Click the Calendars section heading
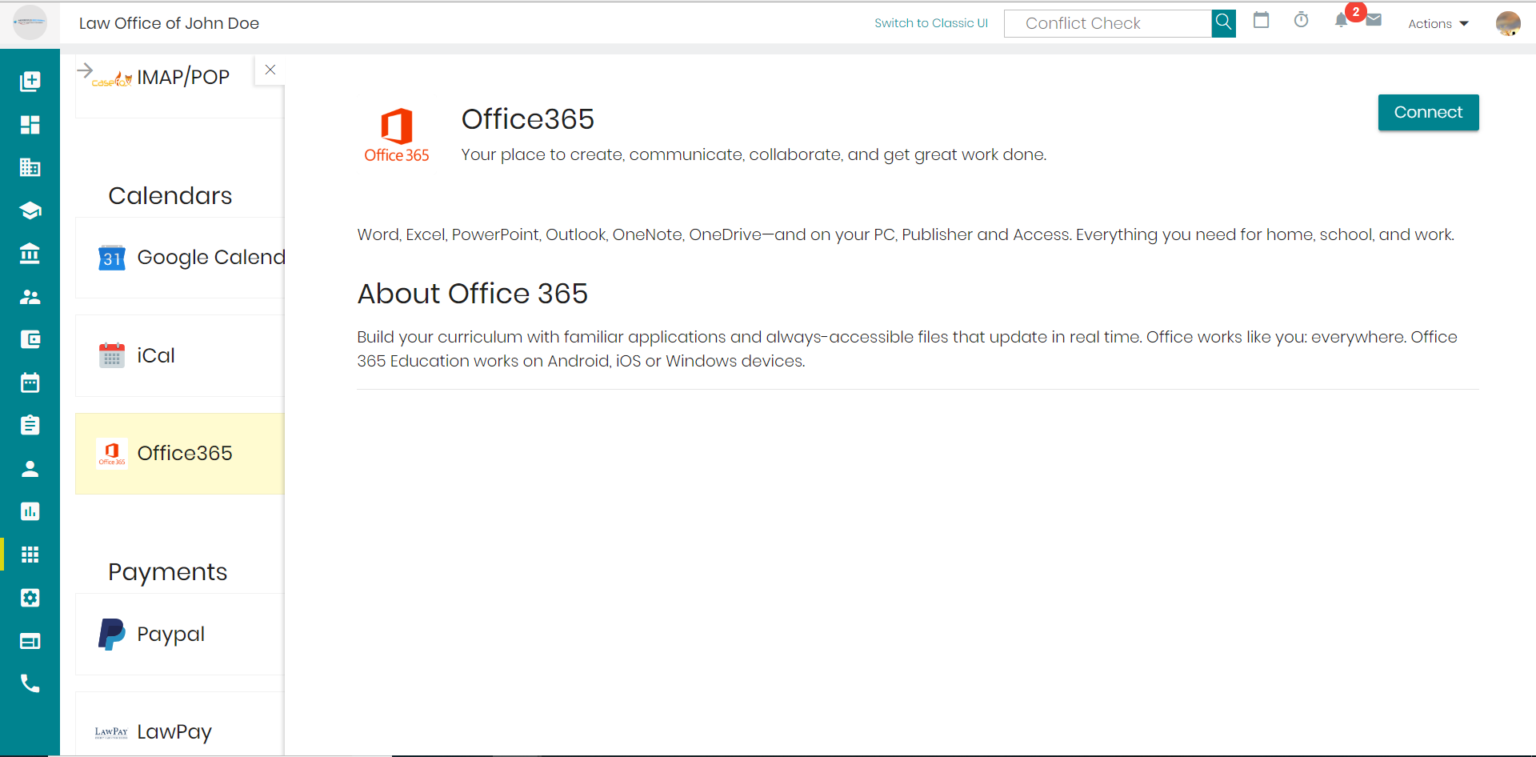Viewport: 1536px width, 757px height. [x=170, y=196]
